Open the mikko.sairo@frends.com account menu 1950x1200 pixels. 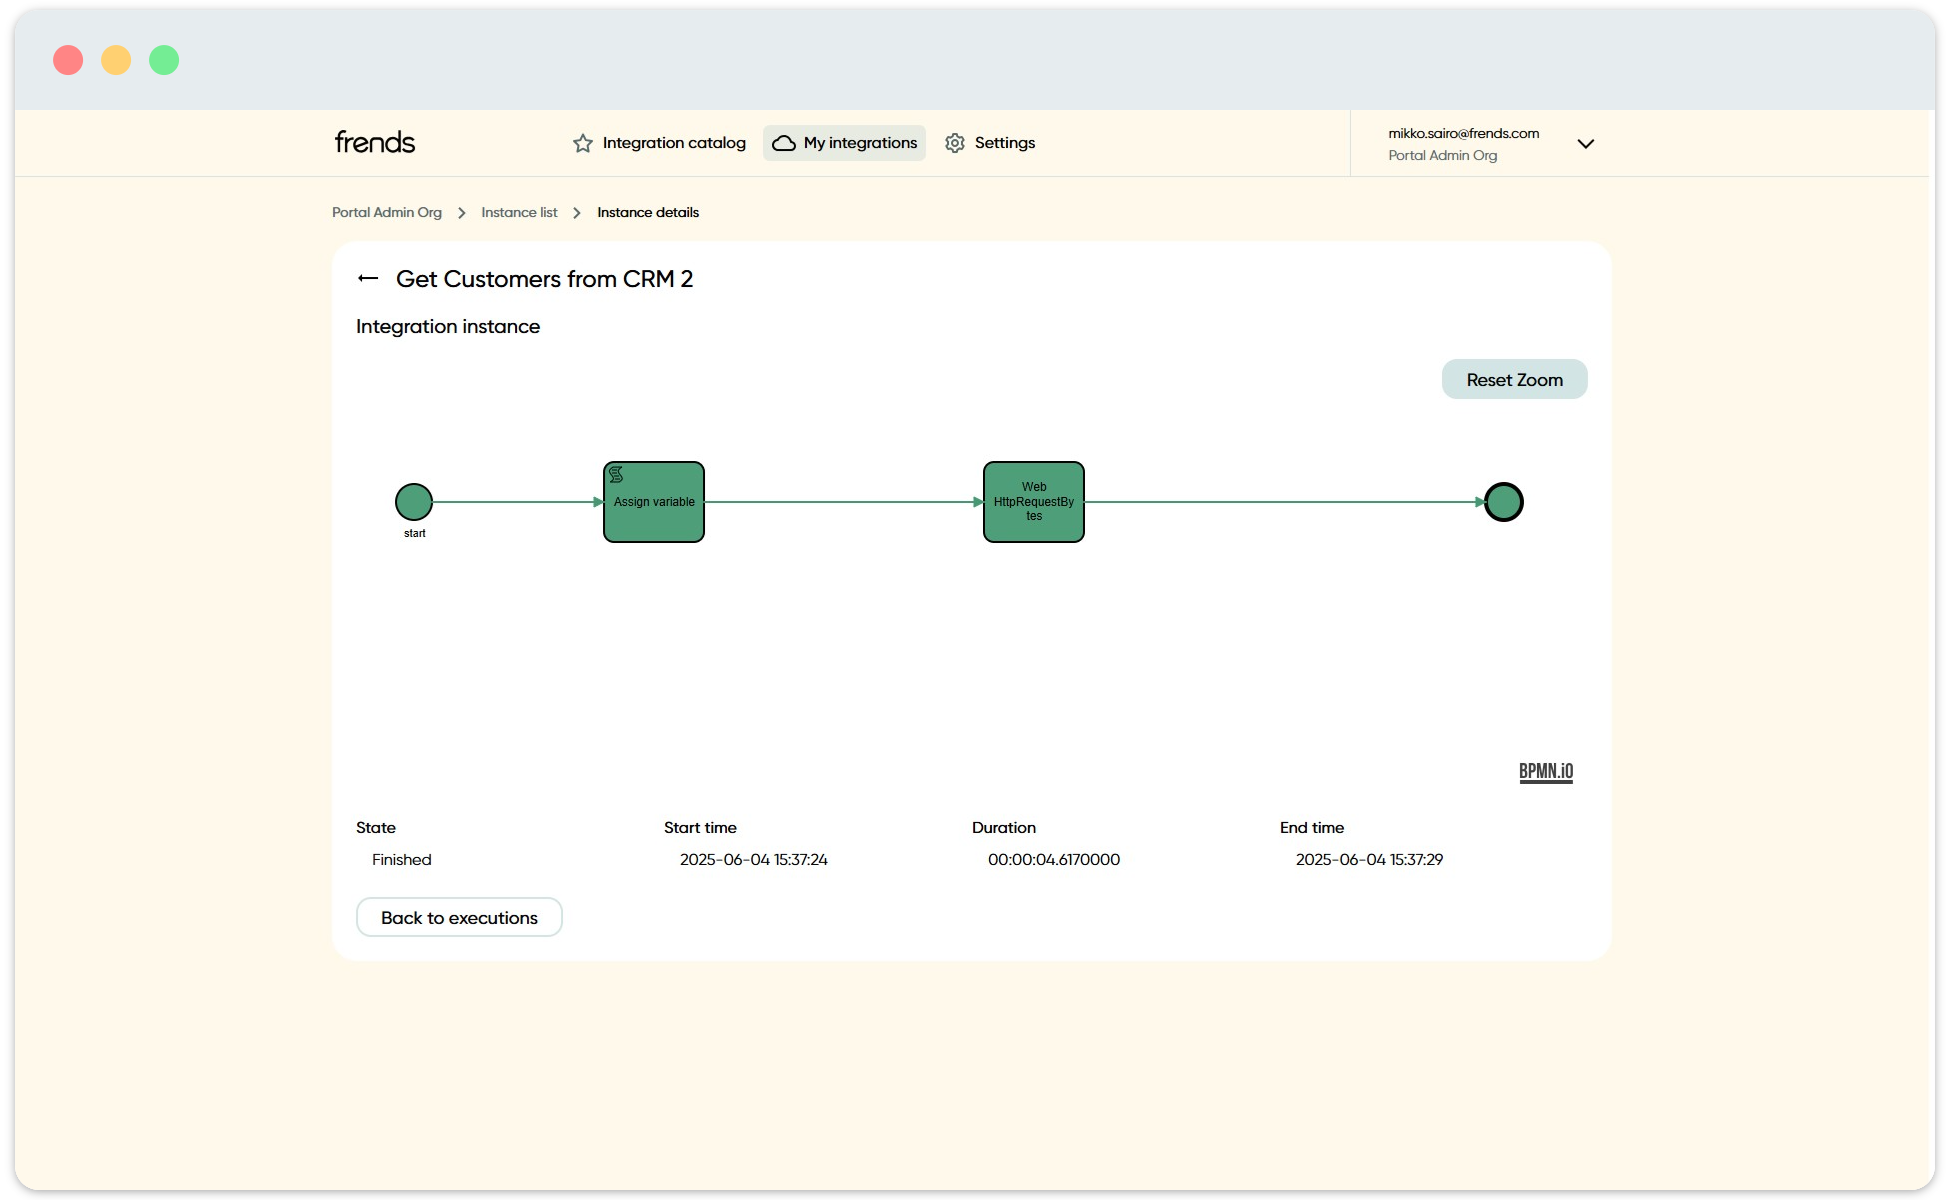click(1463, 132)
